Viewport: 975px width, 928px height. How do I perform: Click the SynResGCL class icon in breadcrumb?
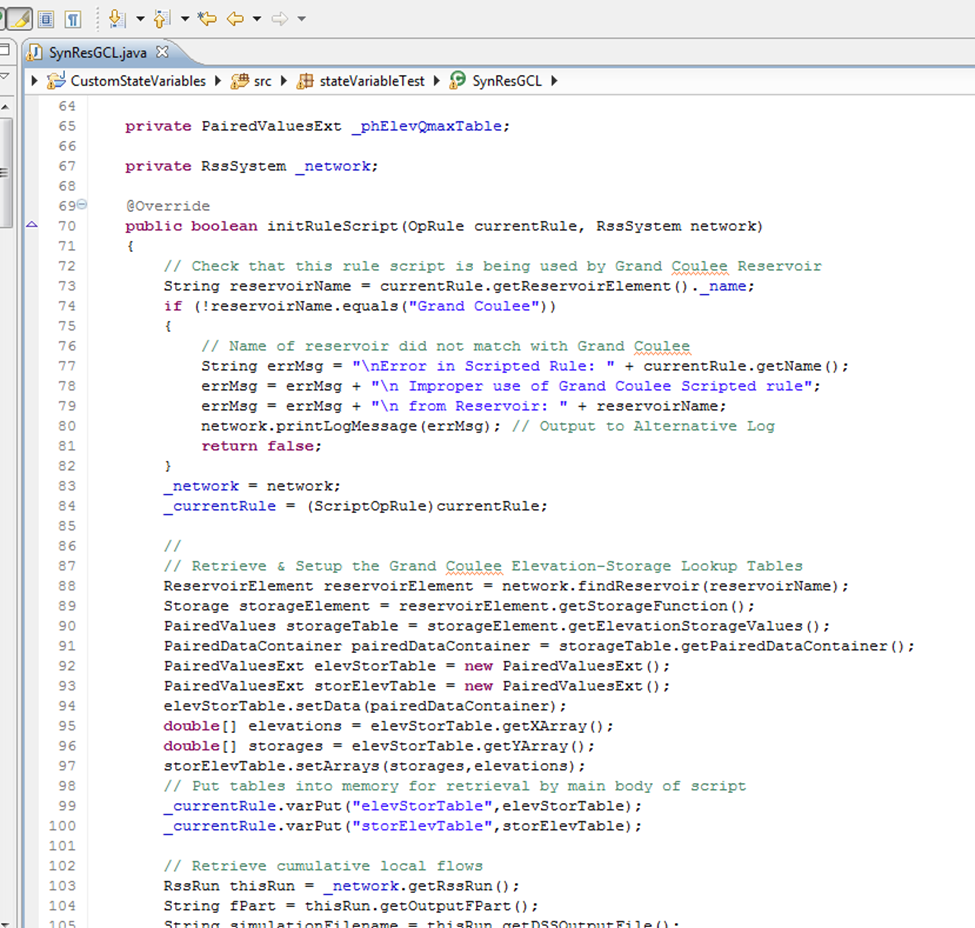click(x=457, y=80)
